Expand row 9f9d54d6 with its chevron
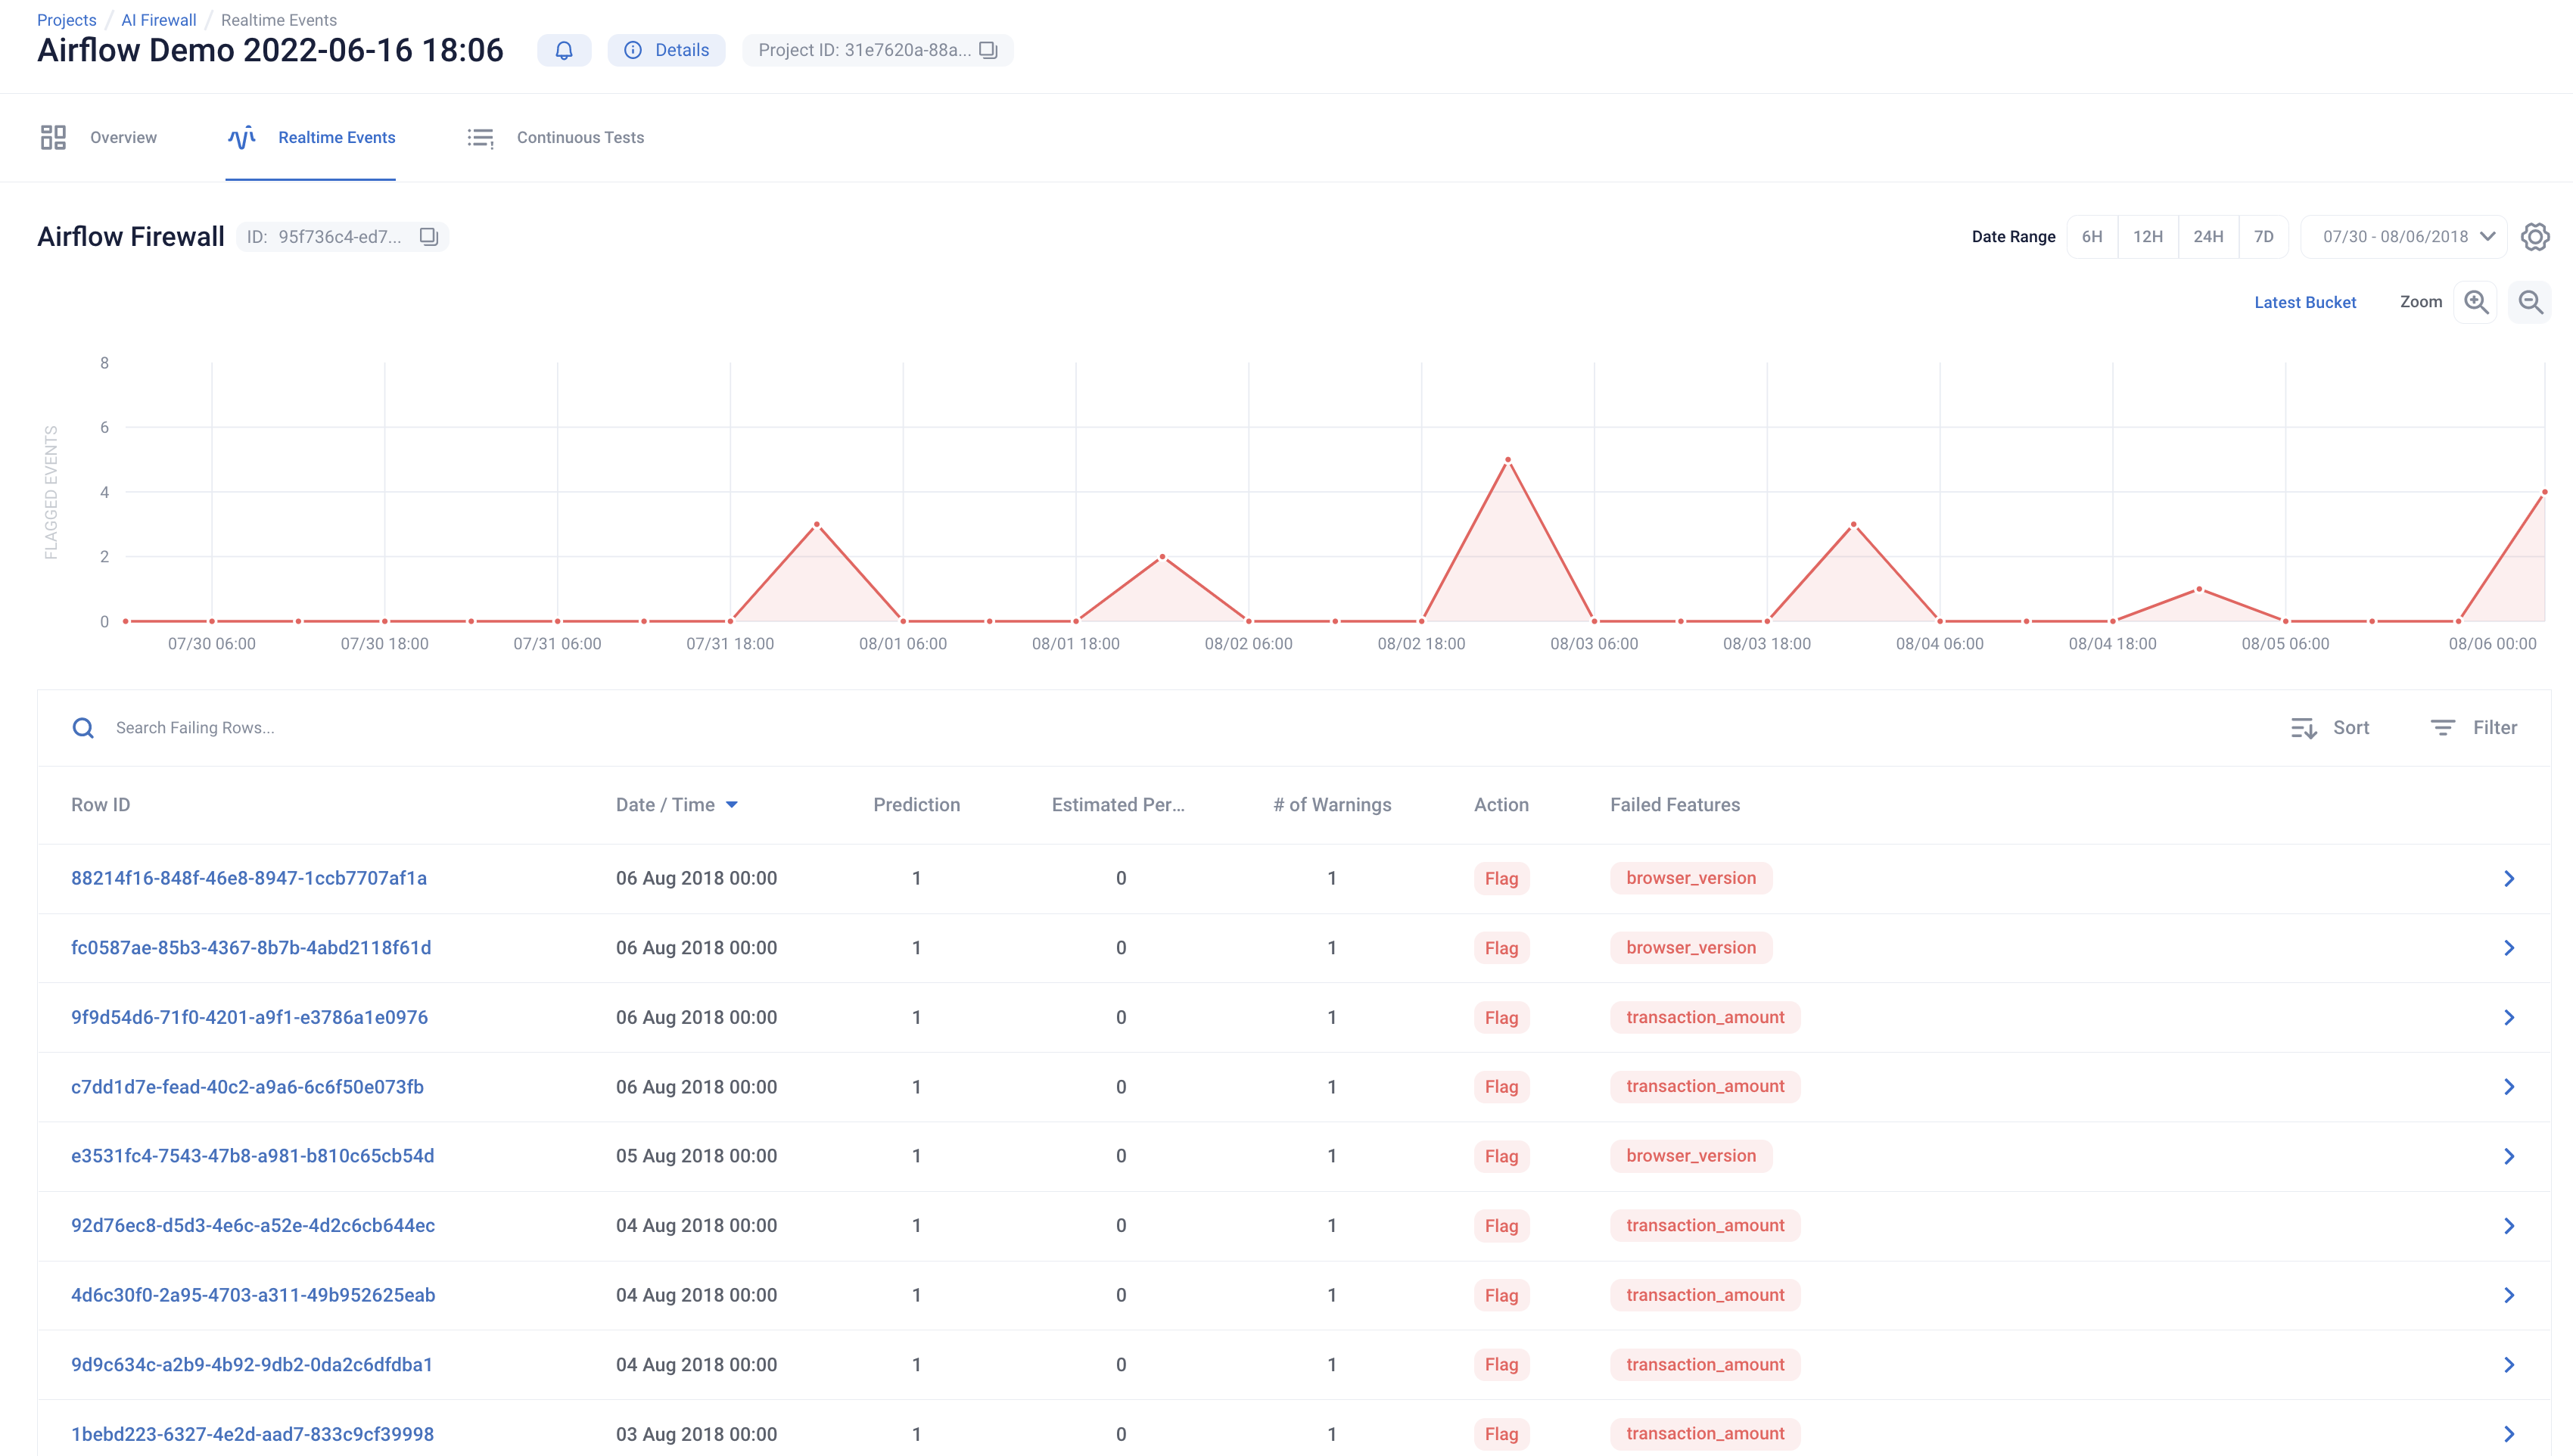Viewport: 2573px width, 1456px height. [2509, 1017]
